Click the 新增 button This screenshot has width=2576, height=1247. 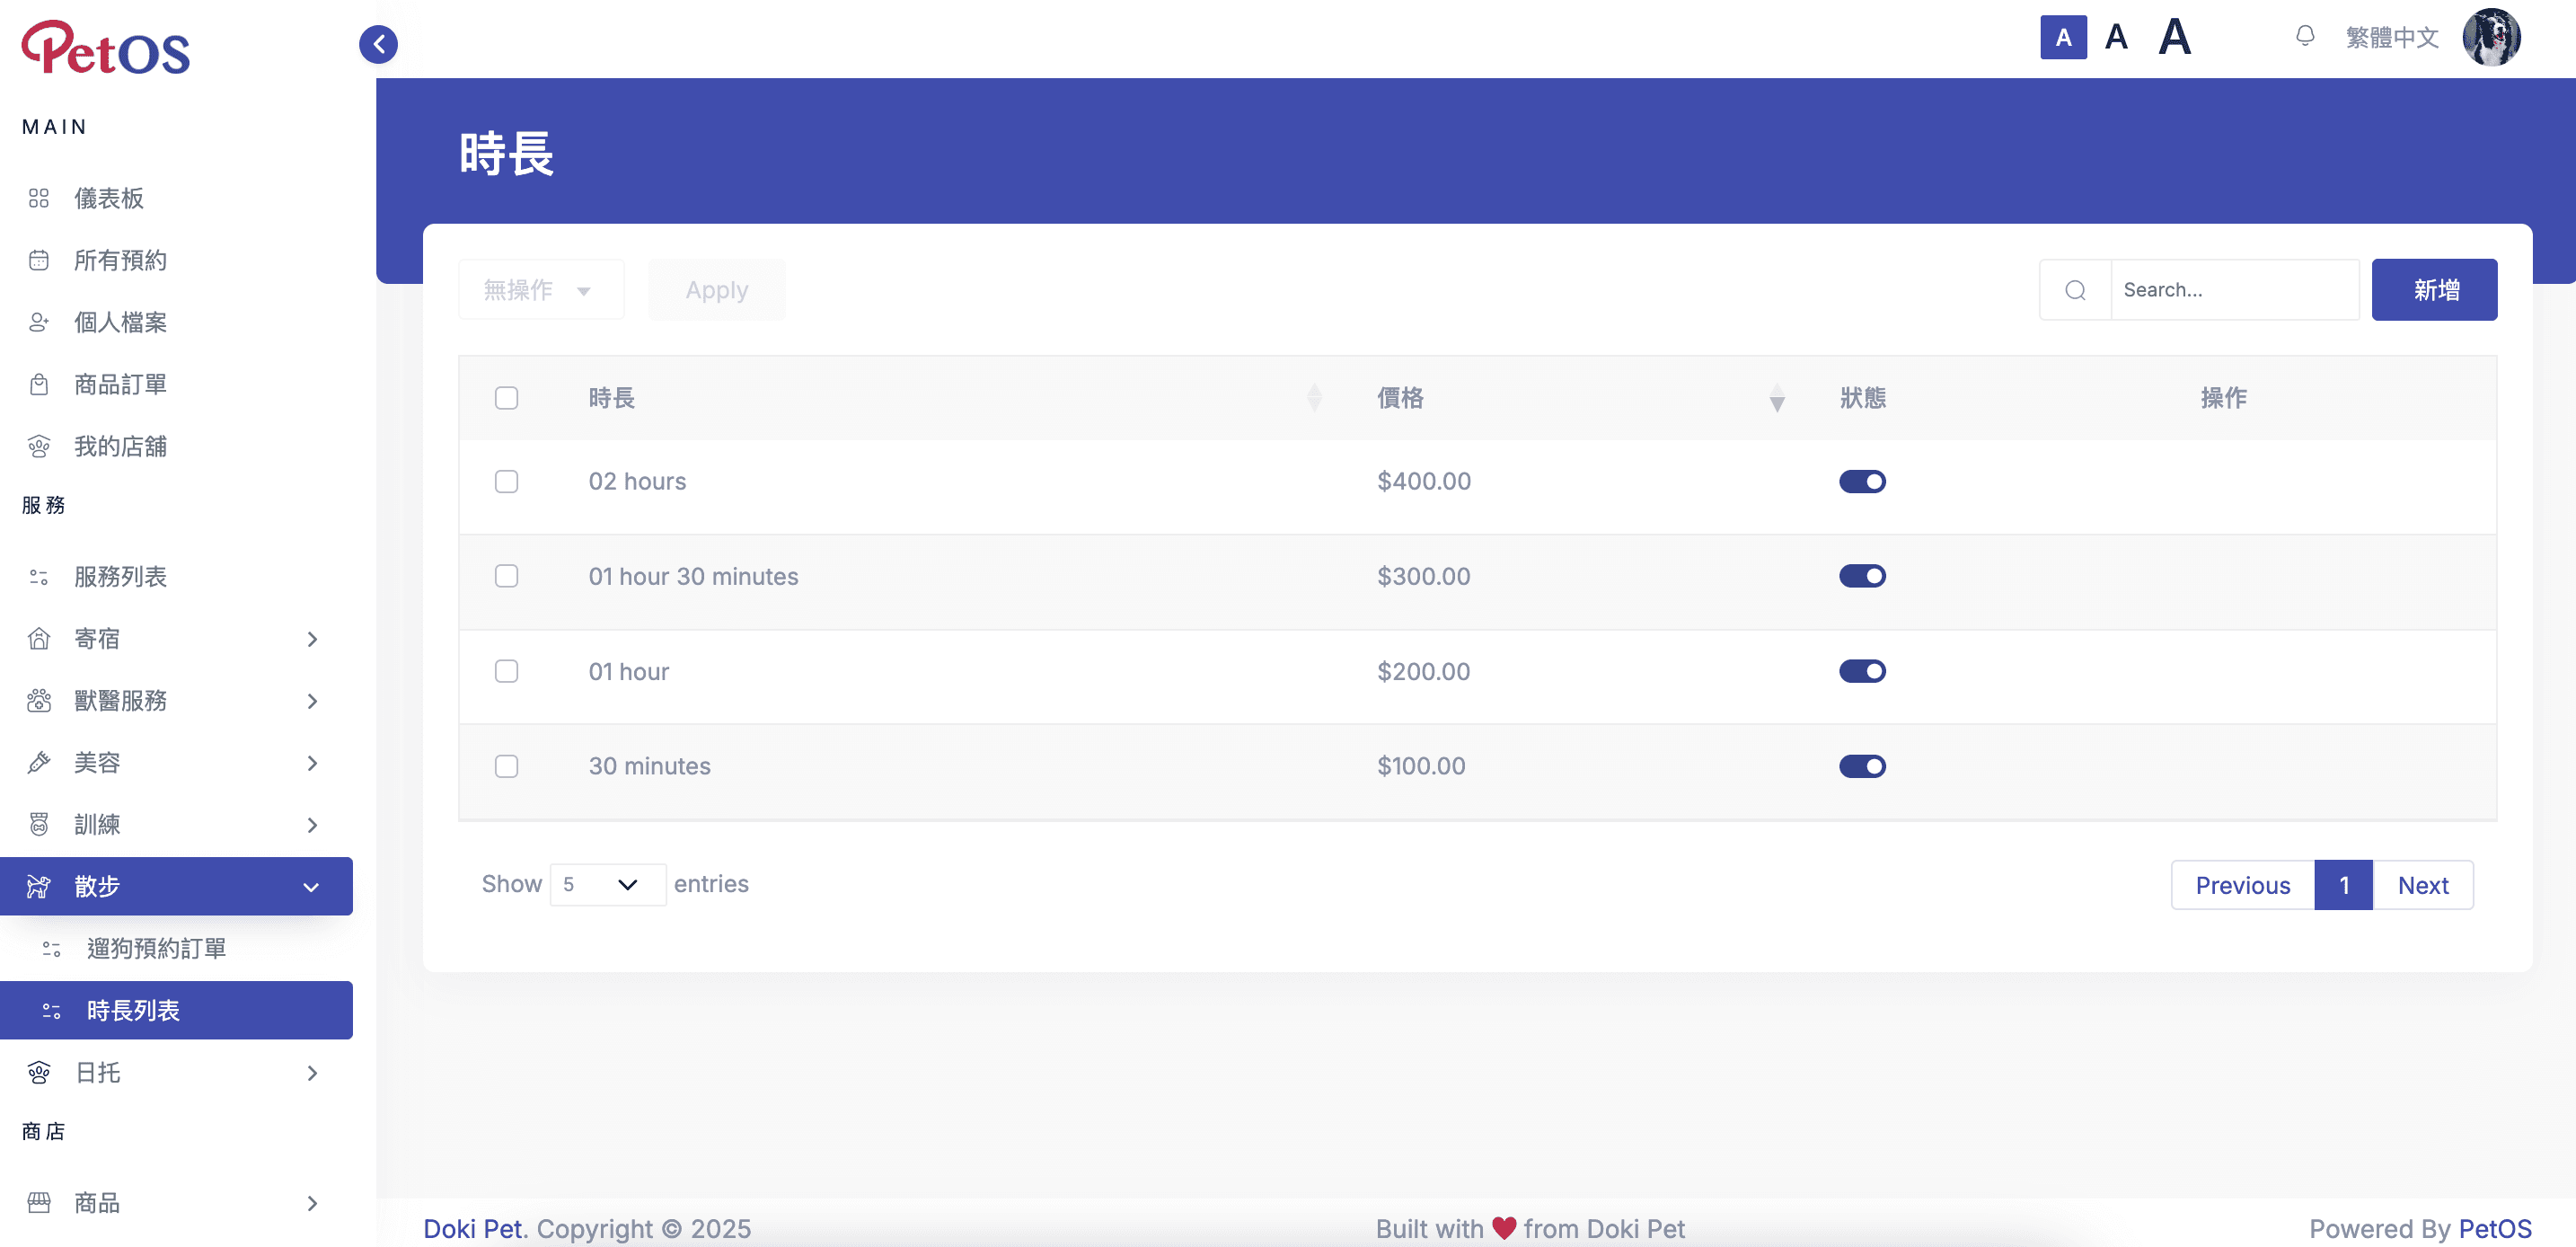coord(2434,290)
